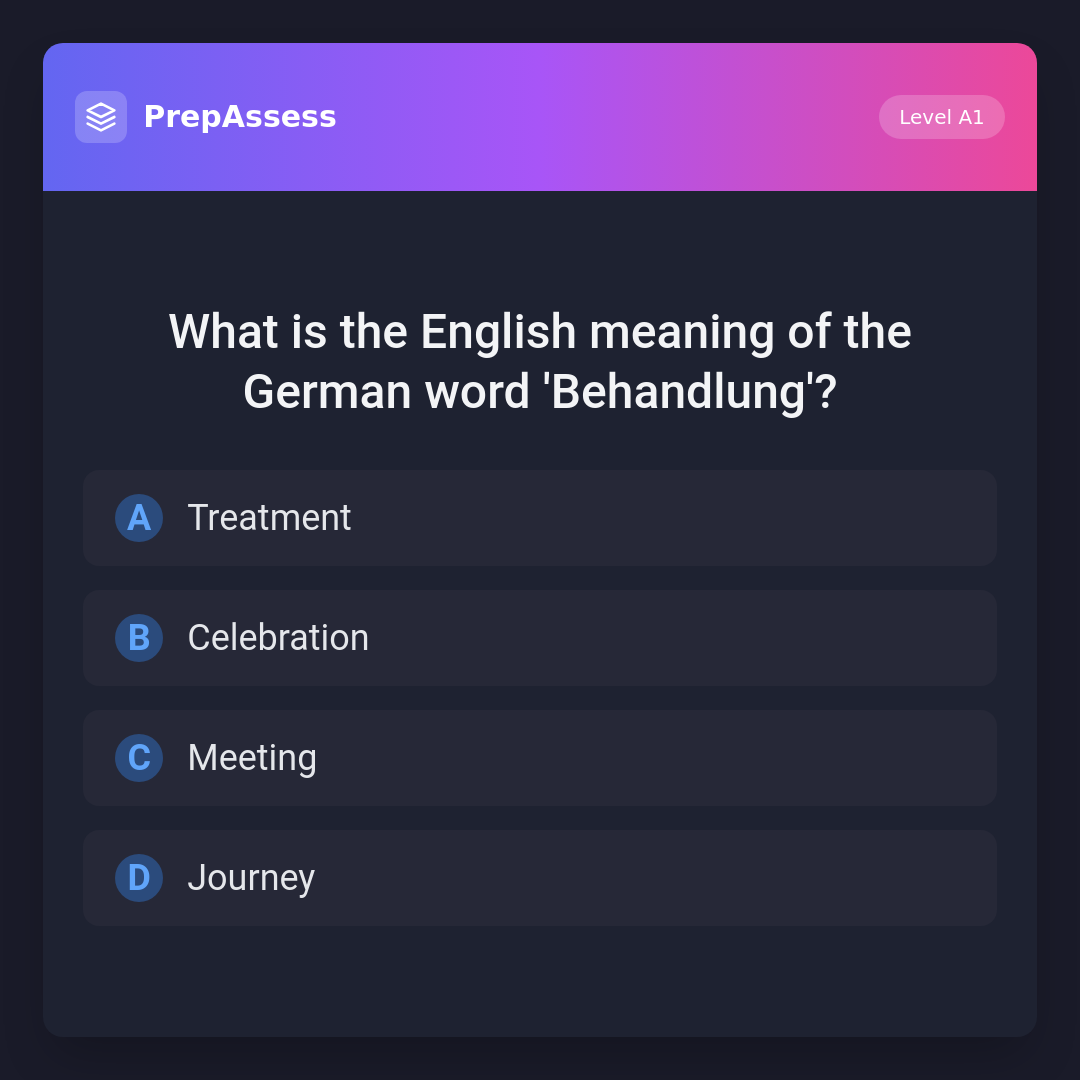The height and width of the screenshot is (1080, 1080).
Task: Choose the "Journey" answer text
Action: click(251, 878)
